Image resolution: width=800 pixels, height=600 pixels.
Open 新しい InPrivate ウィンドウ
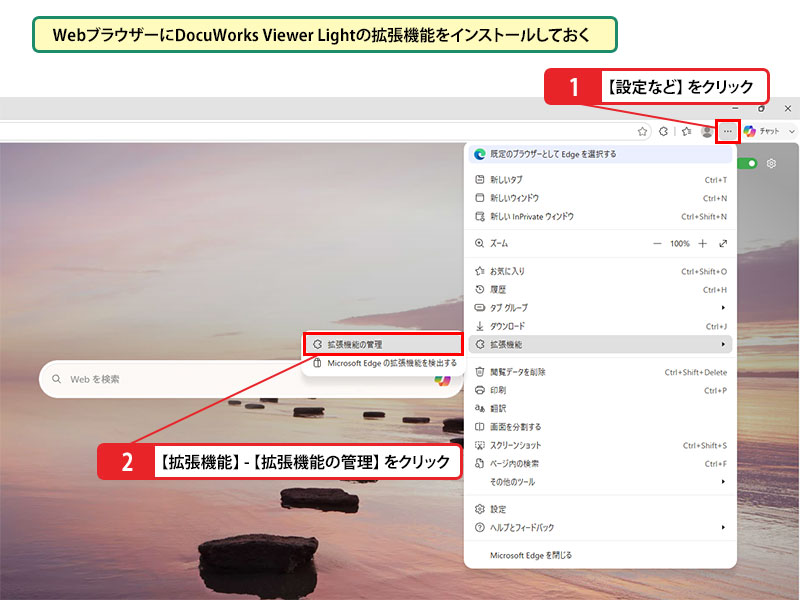pyautogui.click(x=600, y=216)
